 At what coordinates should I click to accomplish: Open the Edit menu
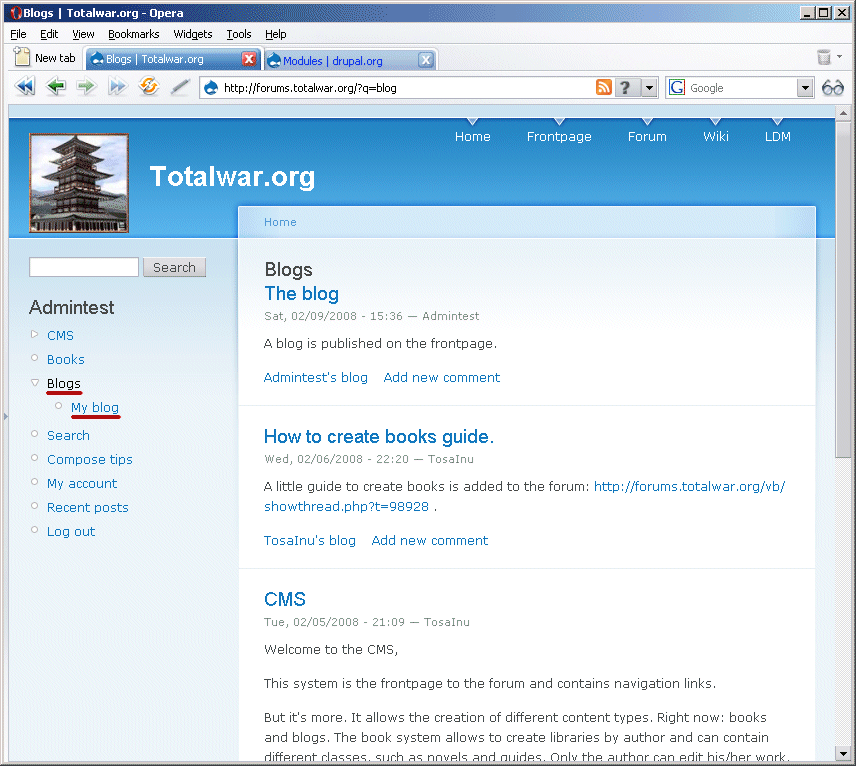[49, 34]
